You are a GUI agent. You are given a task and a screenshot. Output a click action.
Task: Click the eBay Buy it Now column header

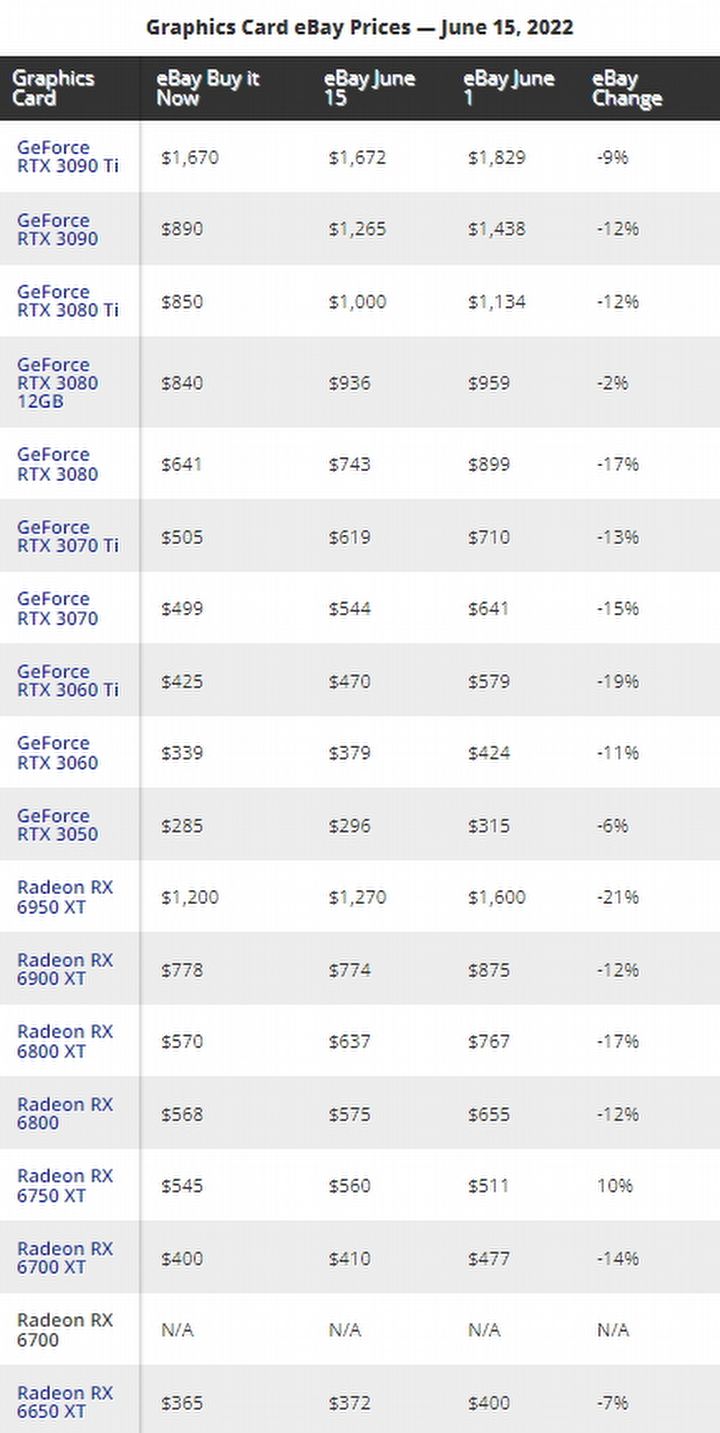point(208,88)
